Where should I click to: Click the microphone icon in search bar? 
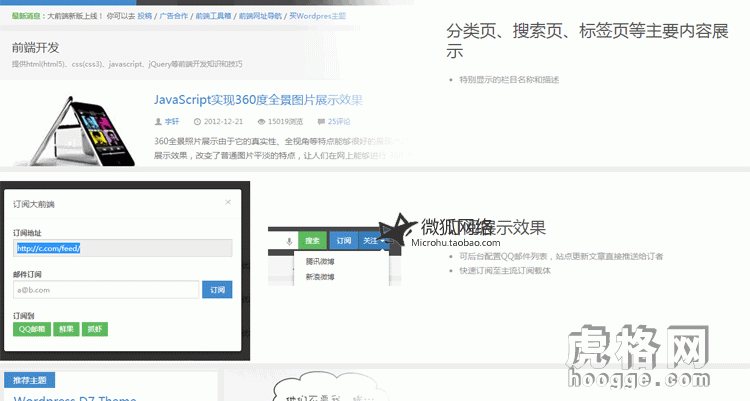click(289, 241)
